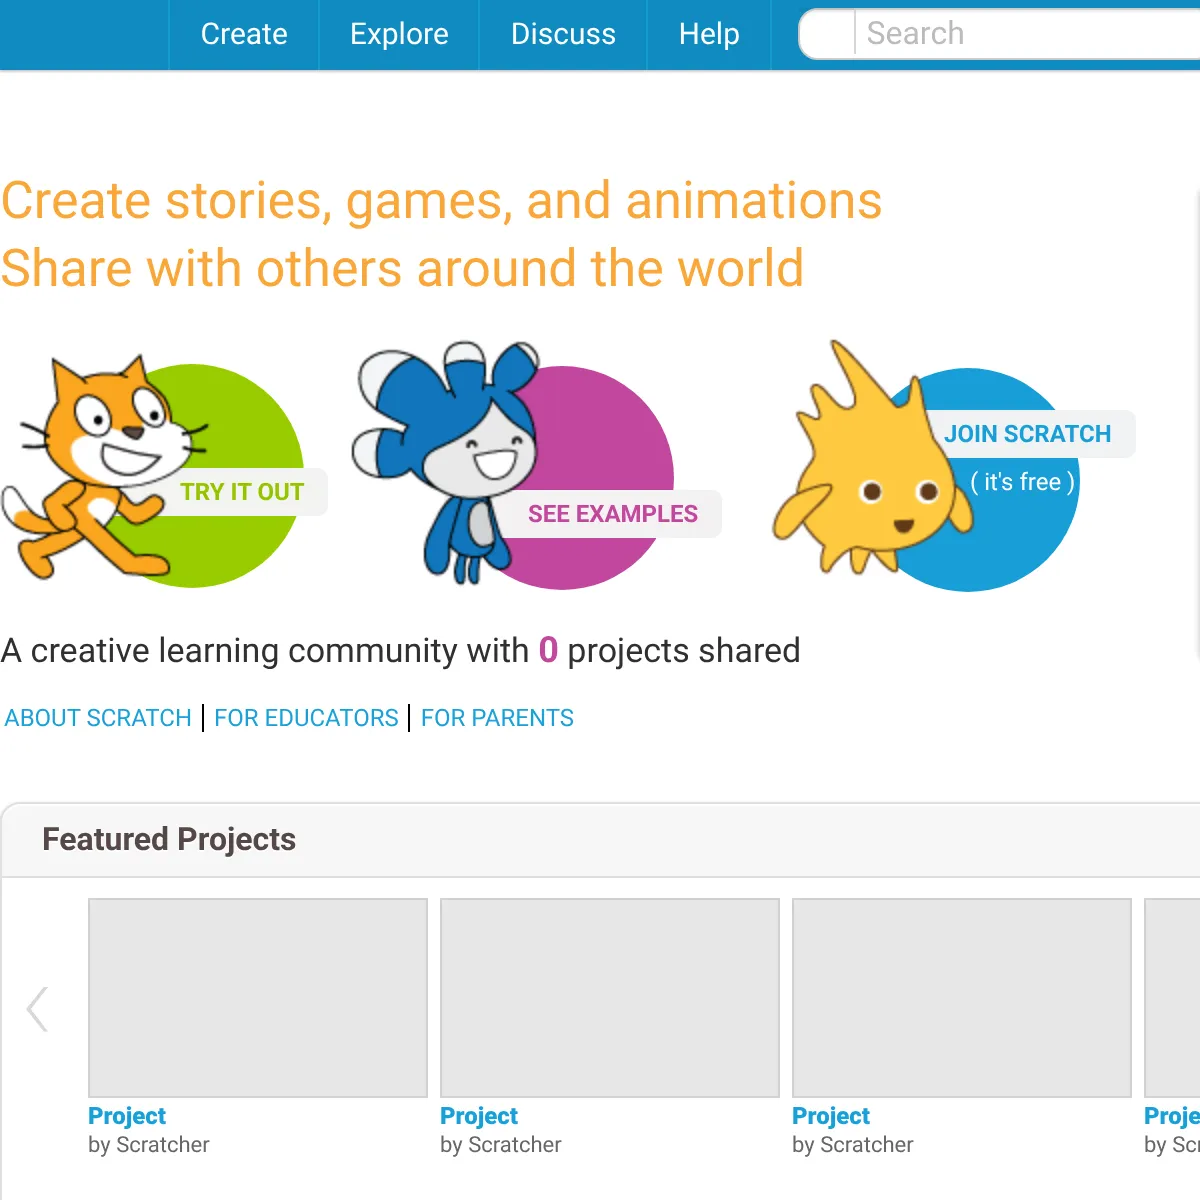Click the third Project title link
Image resolution: width=1200 pixels, height=1200 pixels.
831,1116
